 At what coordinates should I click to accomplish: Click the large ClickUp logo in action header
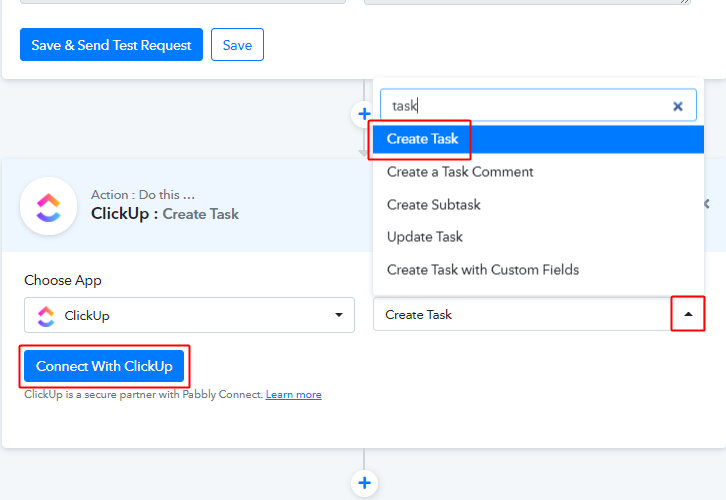[x=49, y=206]
